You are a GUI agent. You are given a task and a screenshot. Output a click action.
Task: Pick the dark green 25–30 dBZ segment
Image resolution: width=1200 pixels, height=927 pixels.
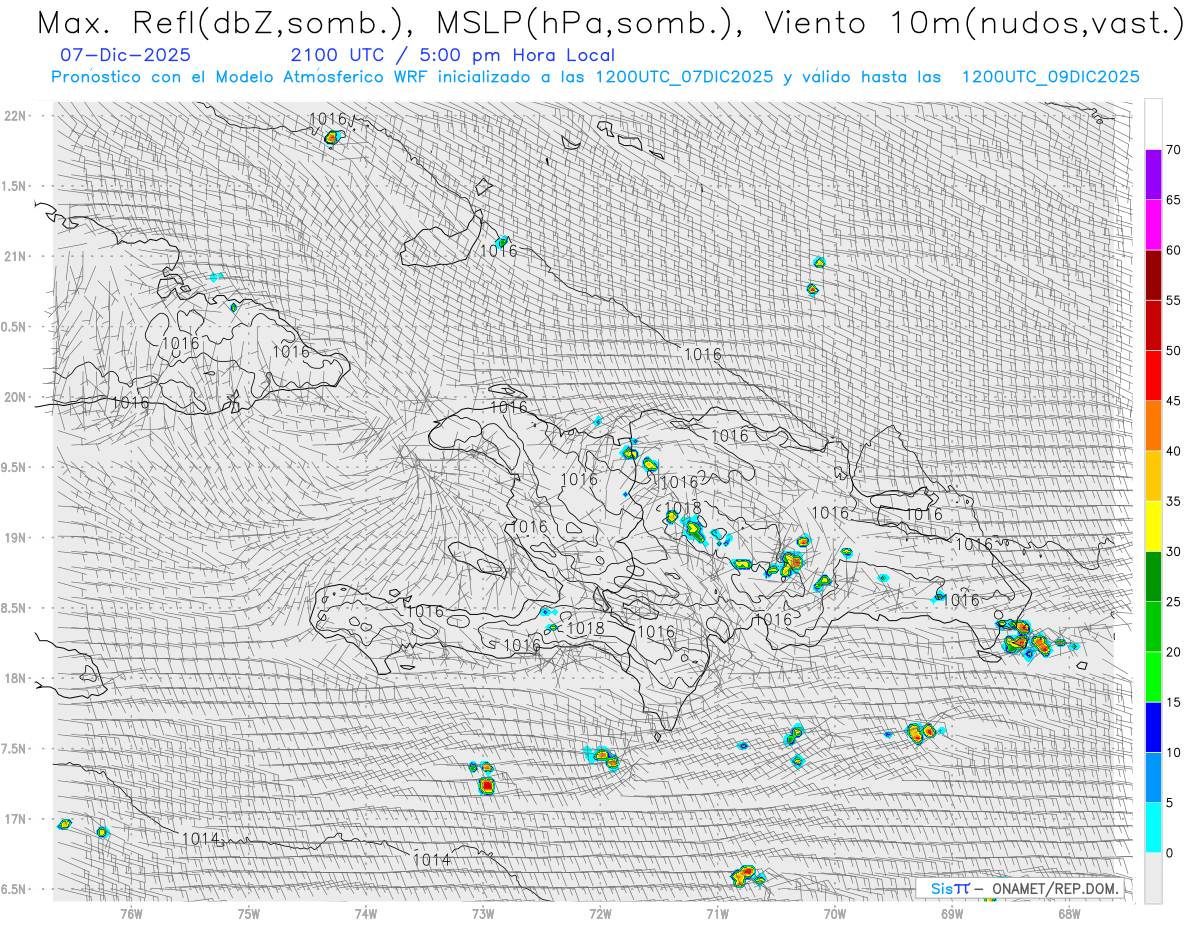tap(1153, 576)
